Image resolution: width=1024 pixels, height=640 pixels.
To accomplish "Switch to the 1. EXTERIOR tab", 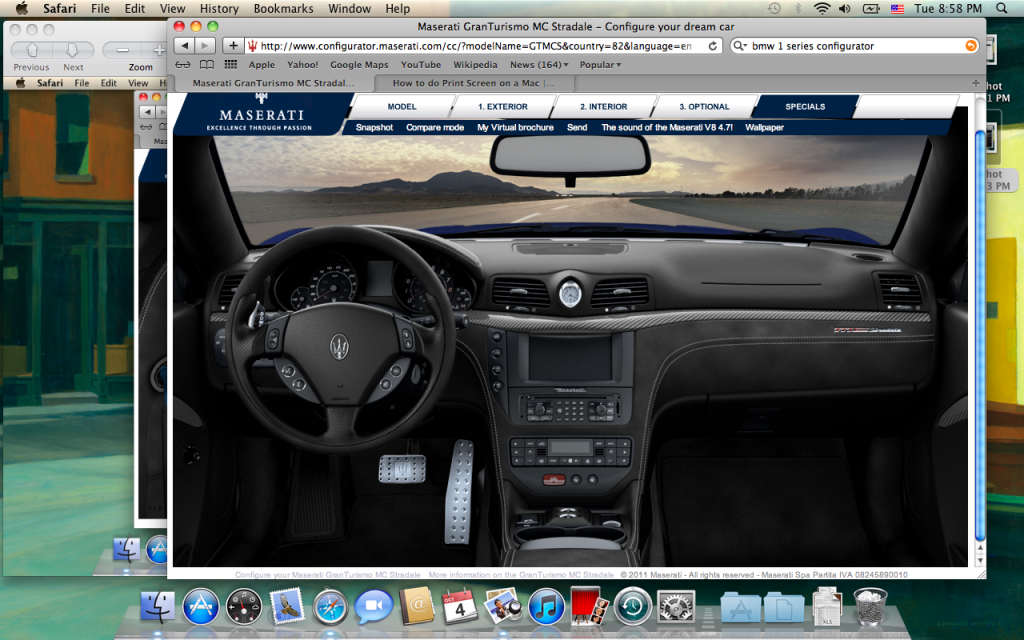I will pos(503,106).
